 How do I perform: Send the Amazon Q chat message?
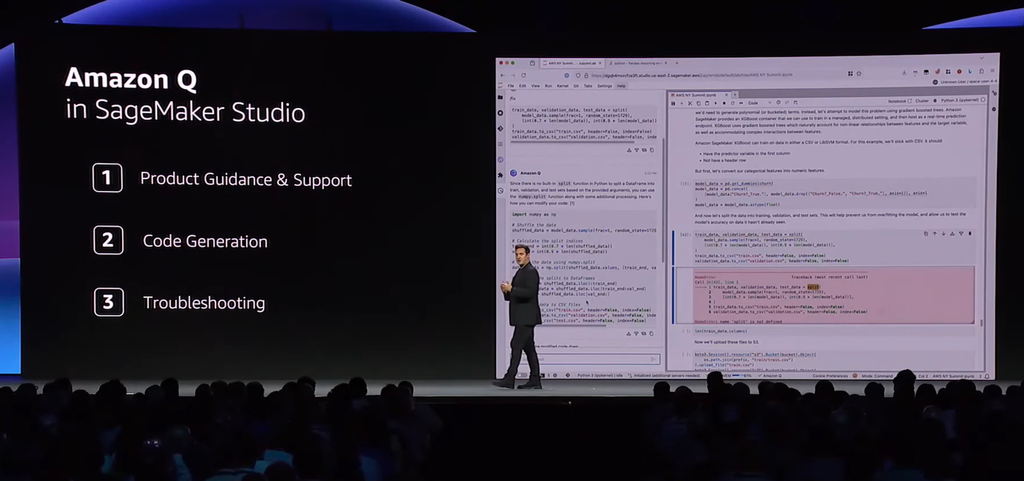pos(654,359)
